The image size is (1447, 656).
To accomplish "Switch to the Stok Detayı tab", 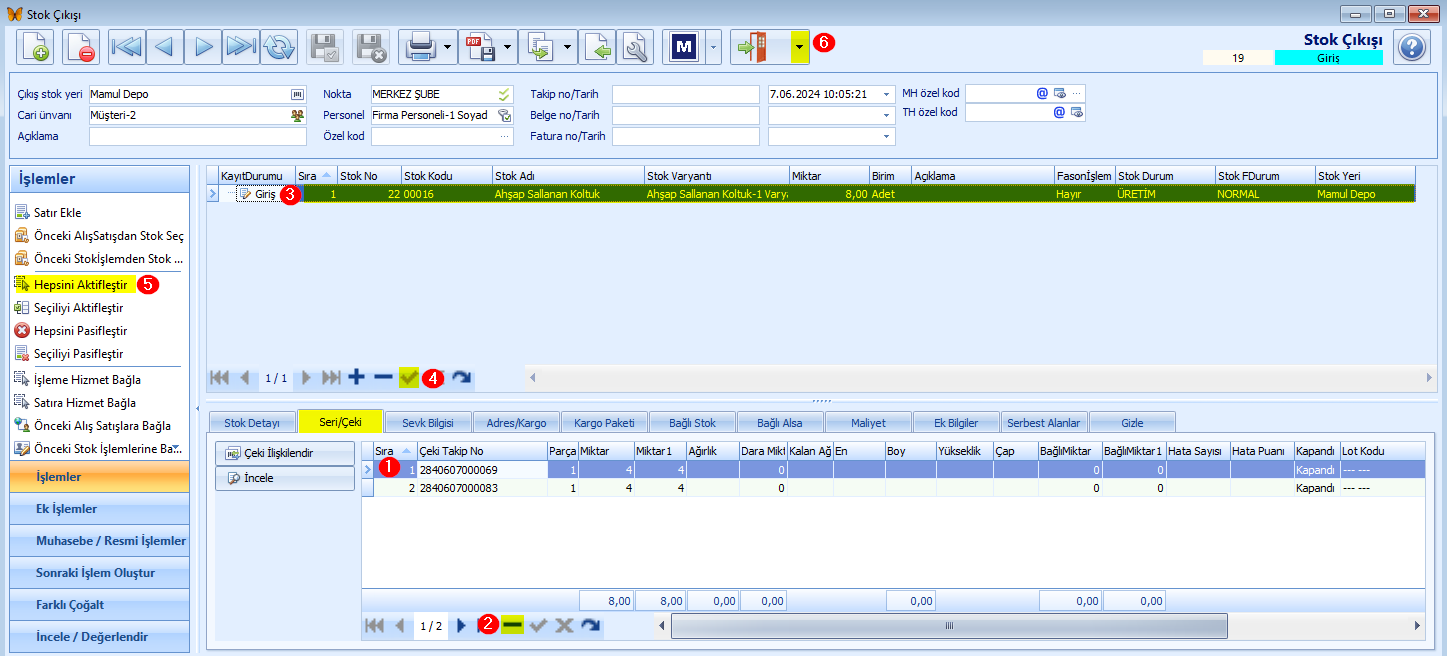I will pyautogui.click(x=251, y=422).
